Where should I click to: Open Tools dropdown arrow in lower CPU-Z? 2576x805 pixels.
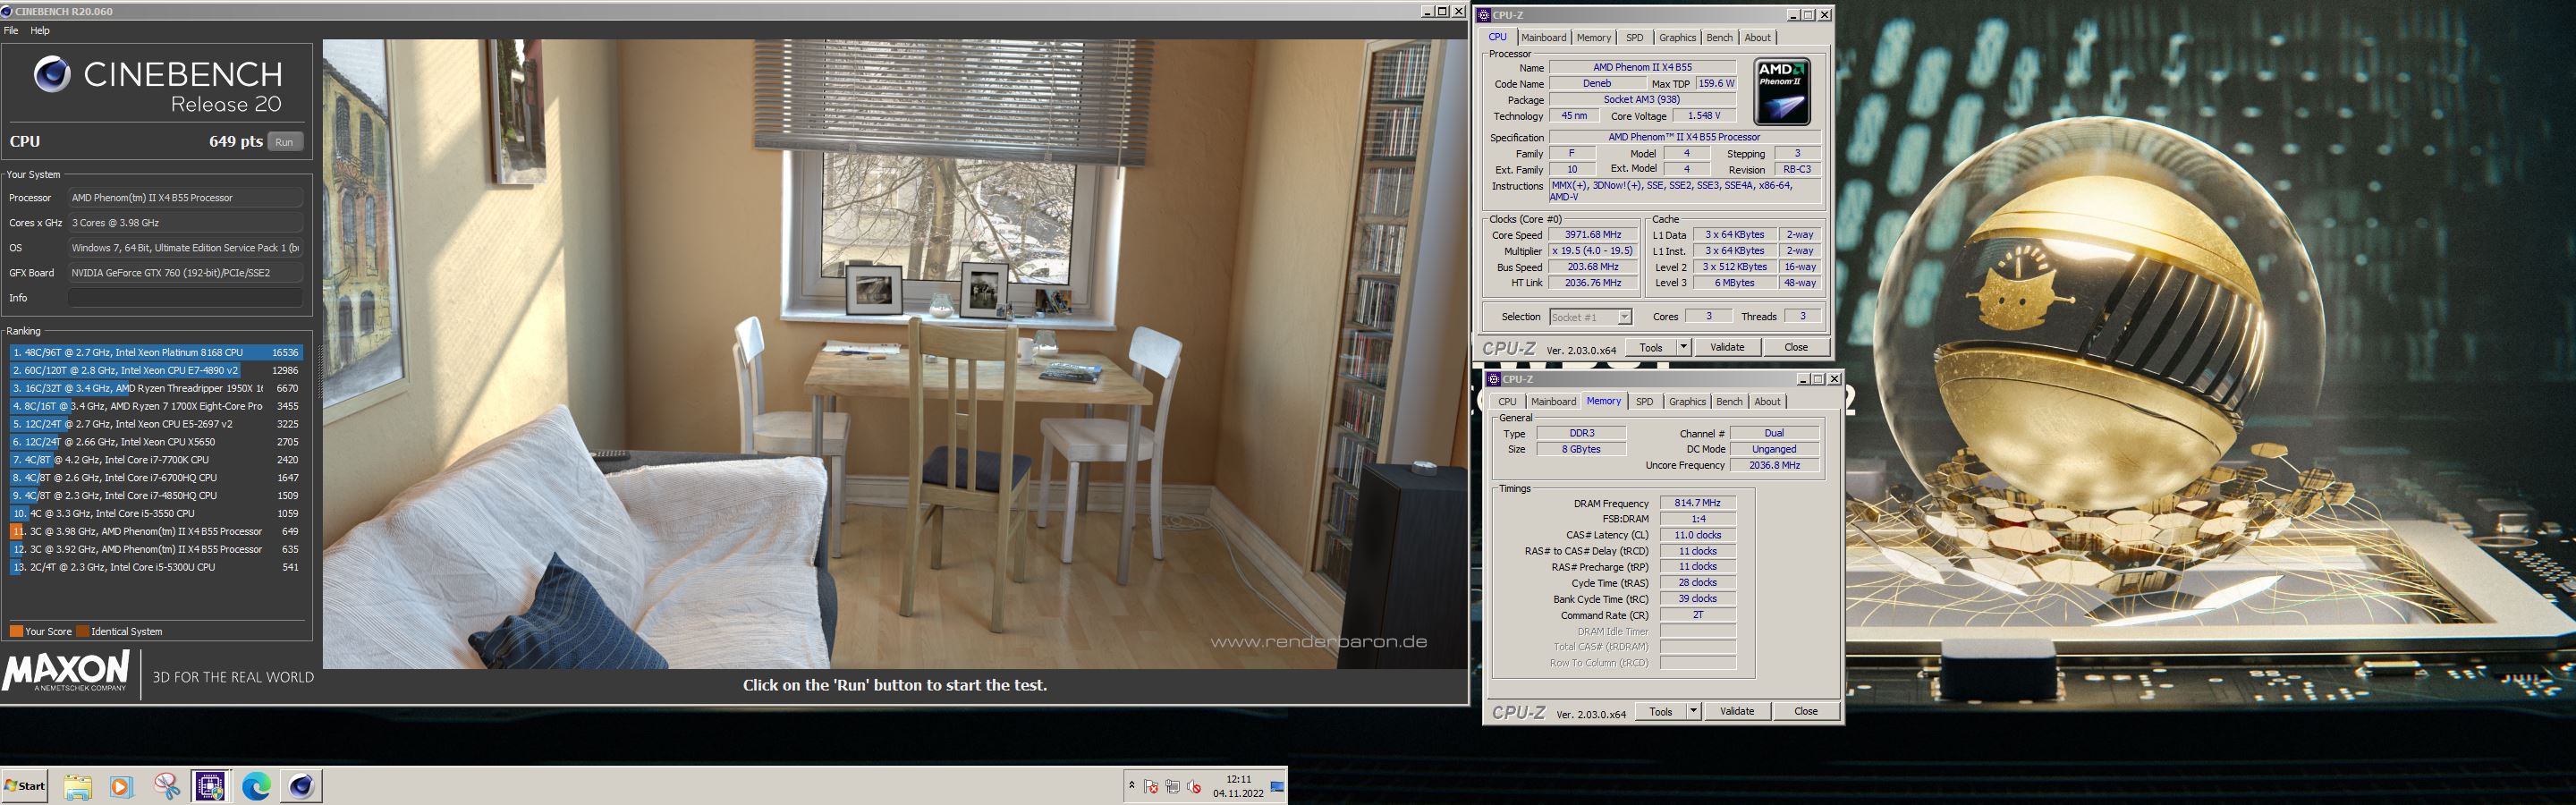1694,712
